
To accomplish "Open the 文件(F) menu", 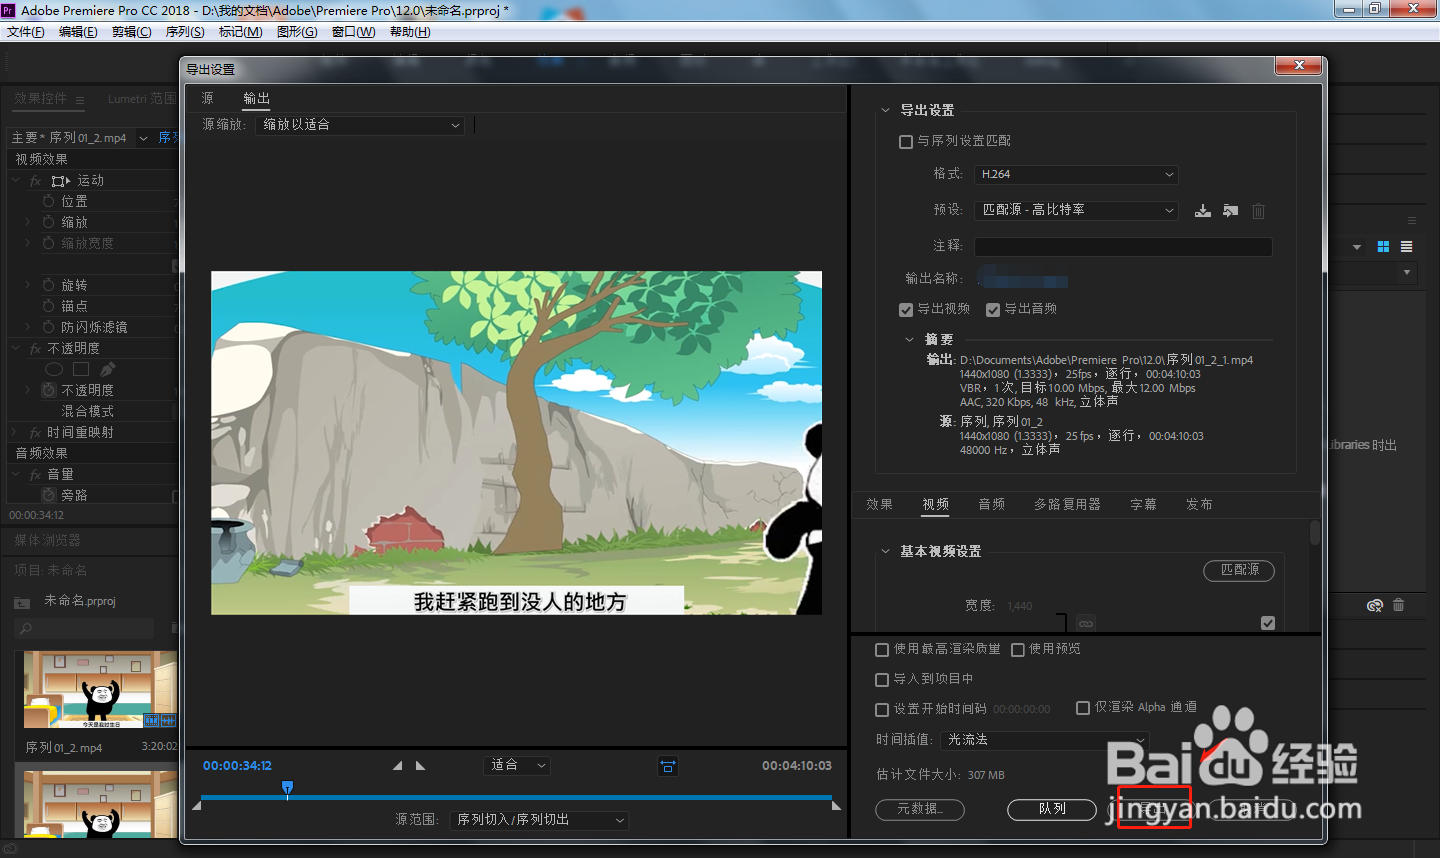I will [x=26, y=32].
